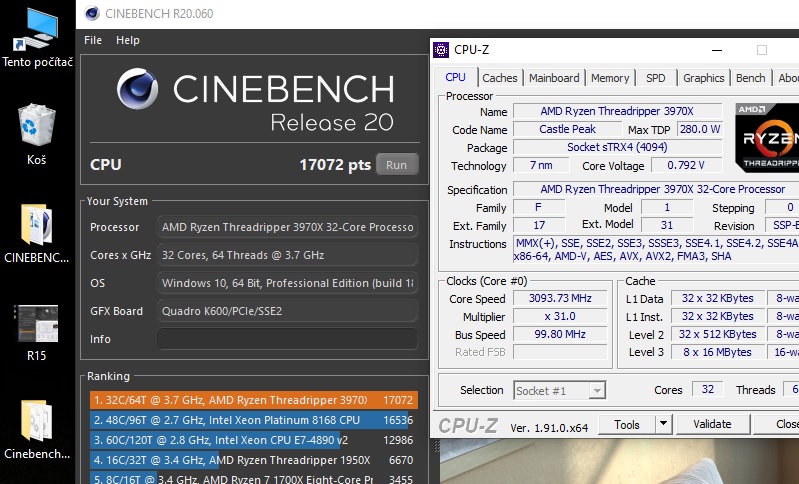Select the CINEBENC... folder desktop icon
The image size is (799, 484).
tap(37, 233)
